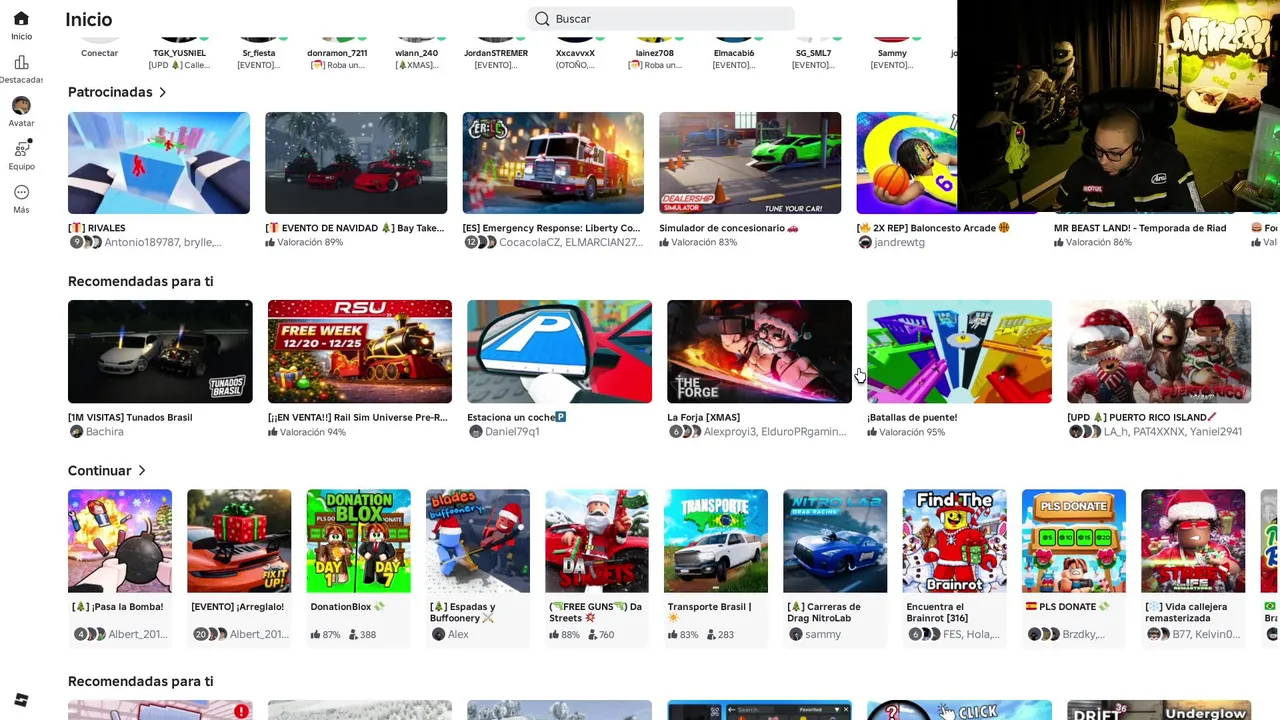
Task: Focus the Buscar search field
Action: 661,18
